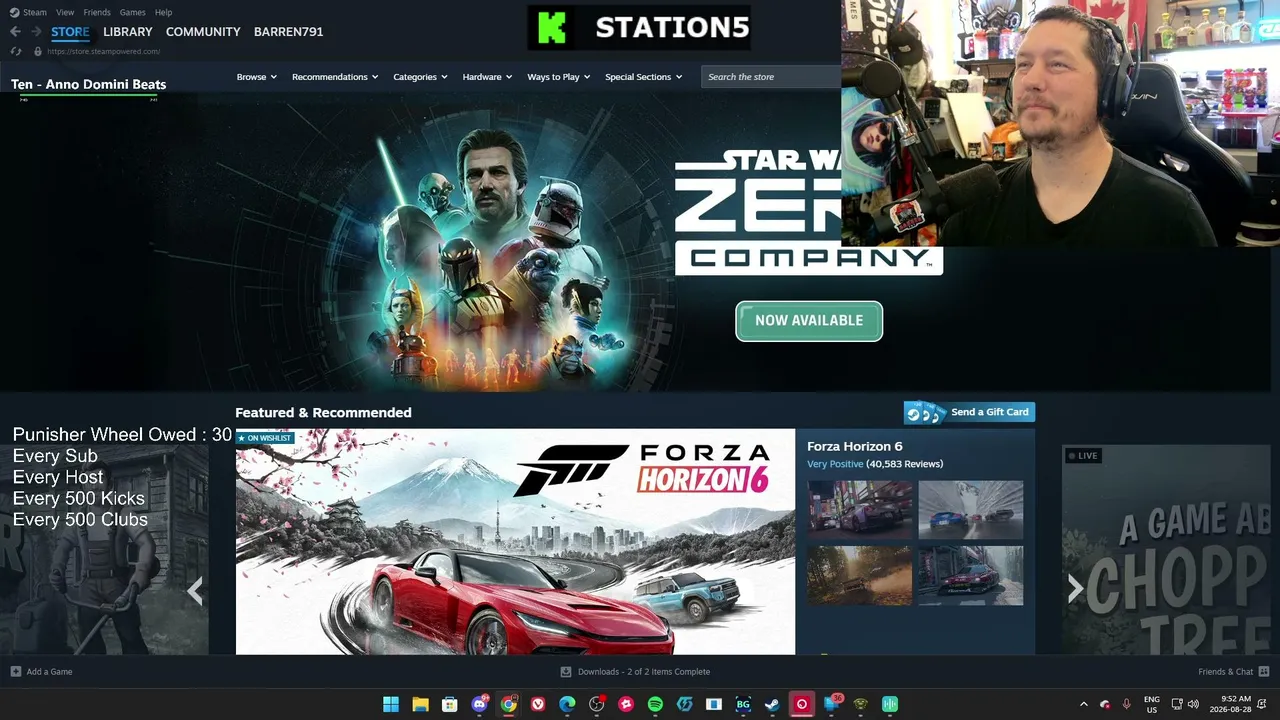View the red race car Forza screenshot
This screenshot has height=720, width=1280.
(971, 575)
